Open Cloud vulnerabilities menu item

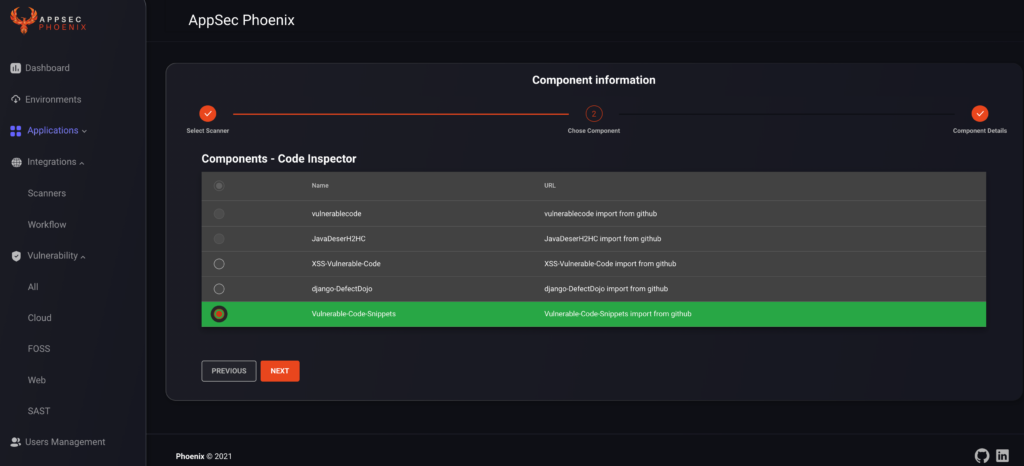coord(39,318)
